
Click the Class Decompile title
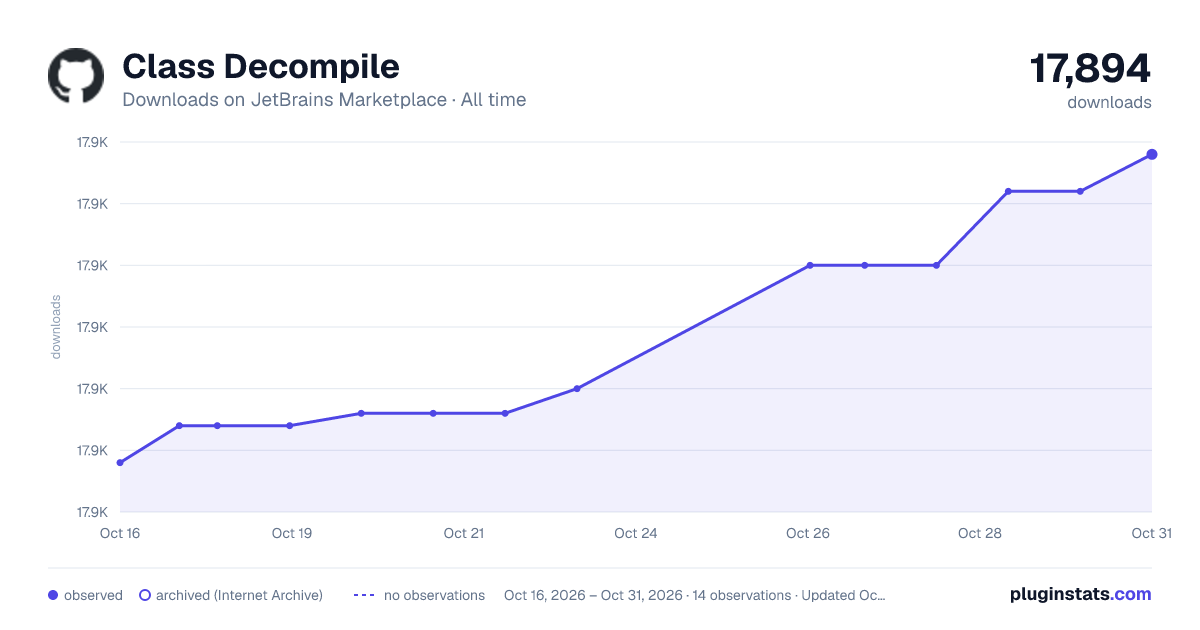click(261, 67)
